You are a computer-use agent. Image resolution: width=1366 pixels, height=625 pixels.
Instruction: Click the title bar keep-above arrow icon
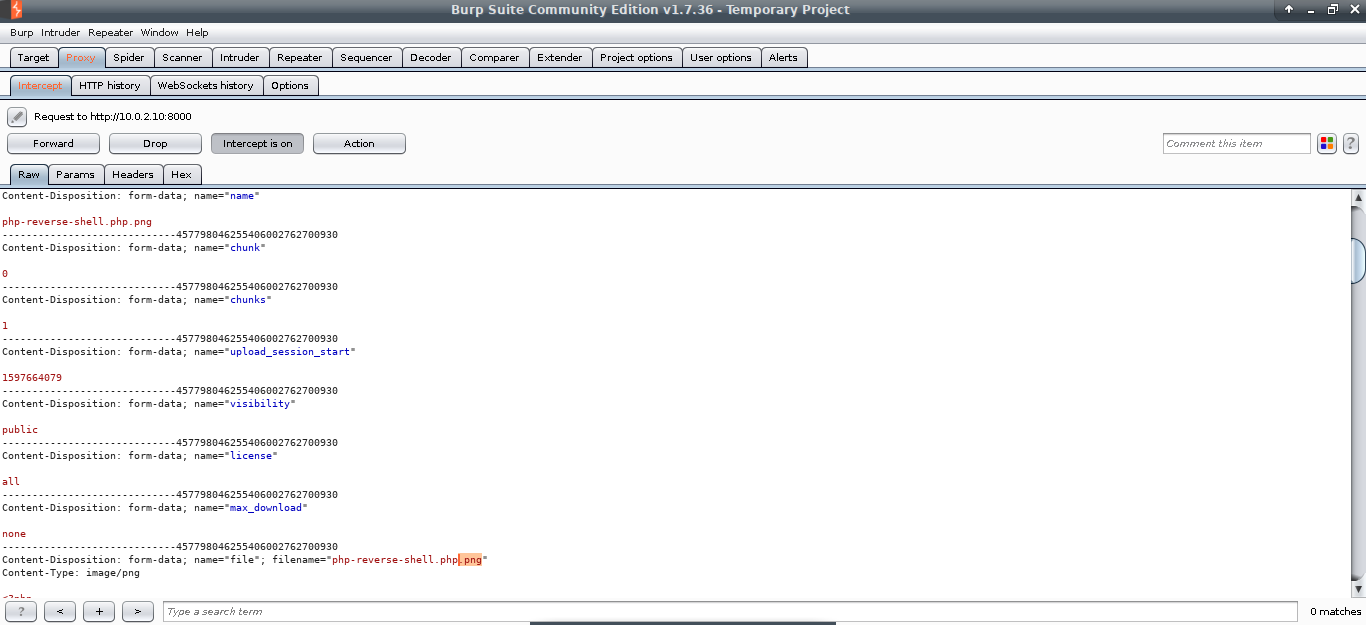[x=1290, y=9]
